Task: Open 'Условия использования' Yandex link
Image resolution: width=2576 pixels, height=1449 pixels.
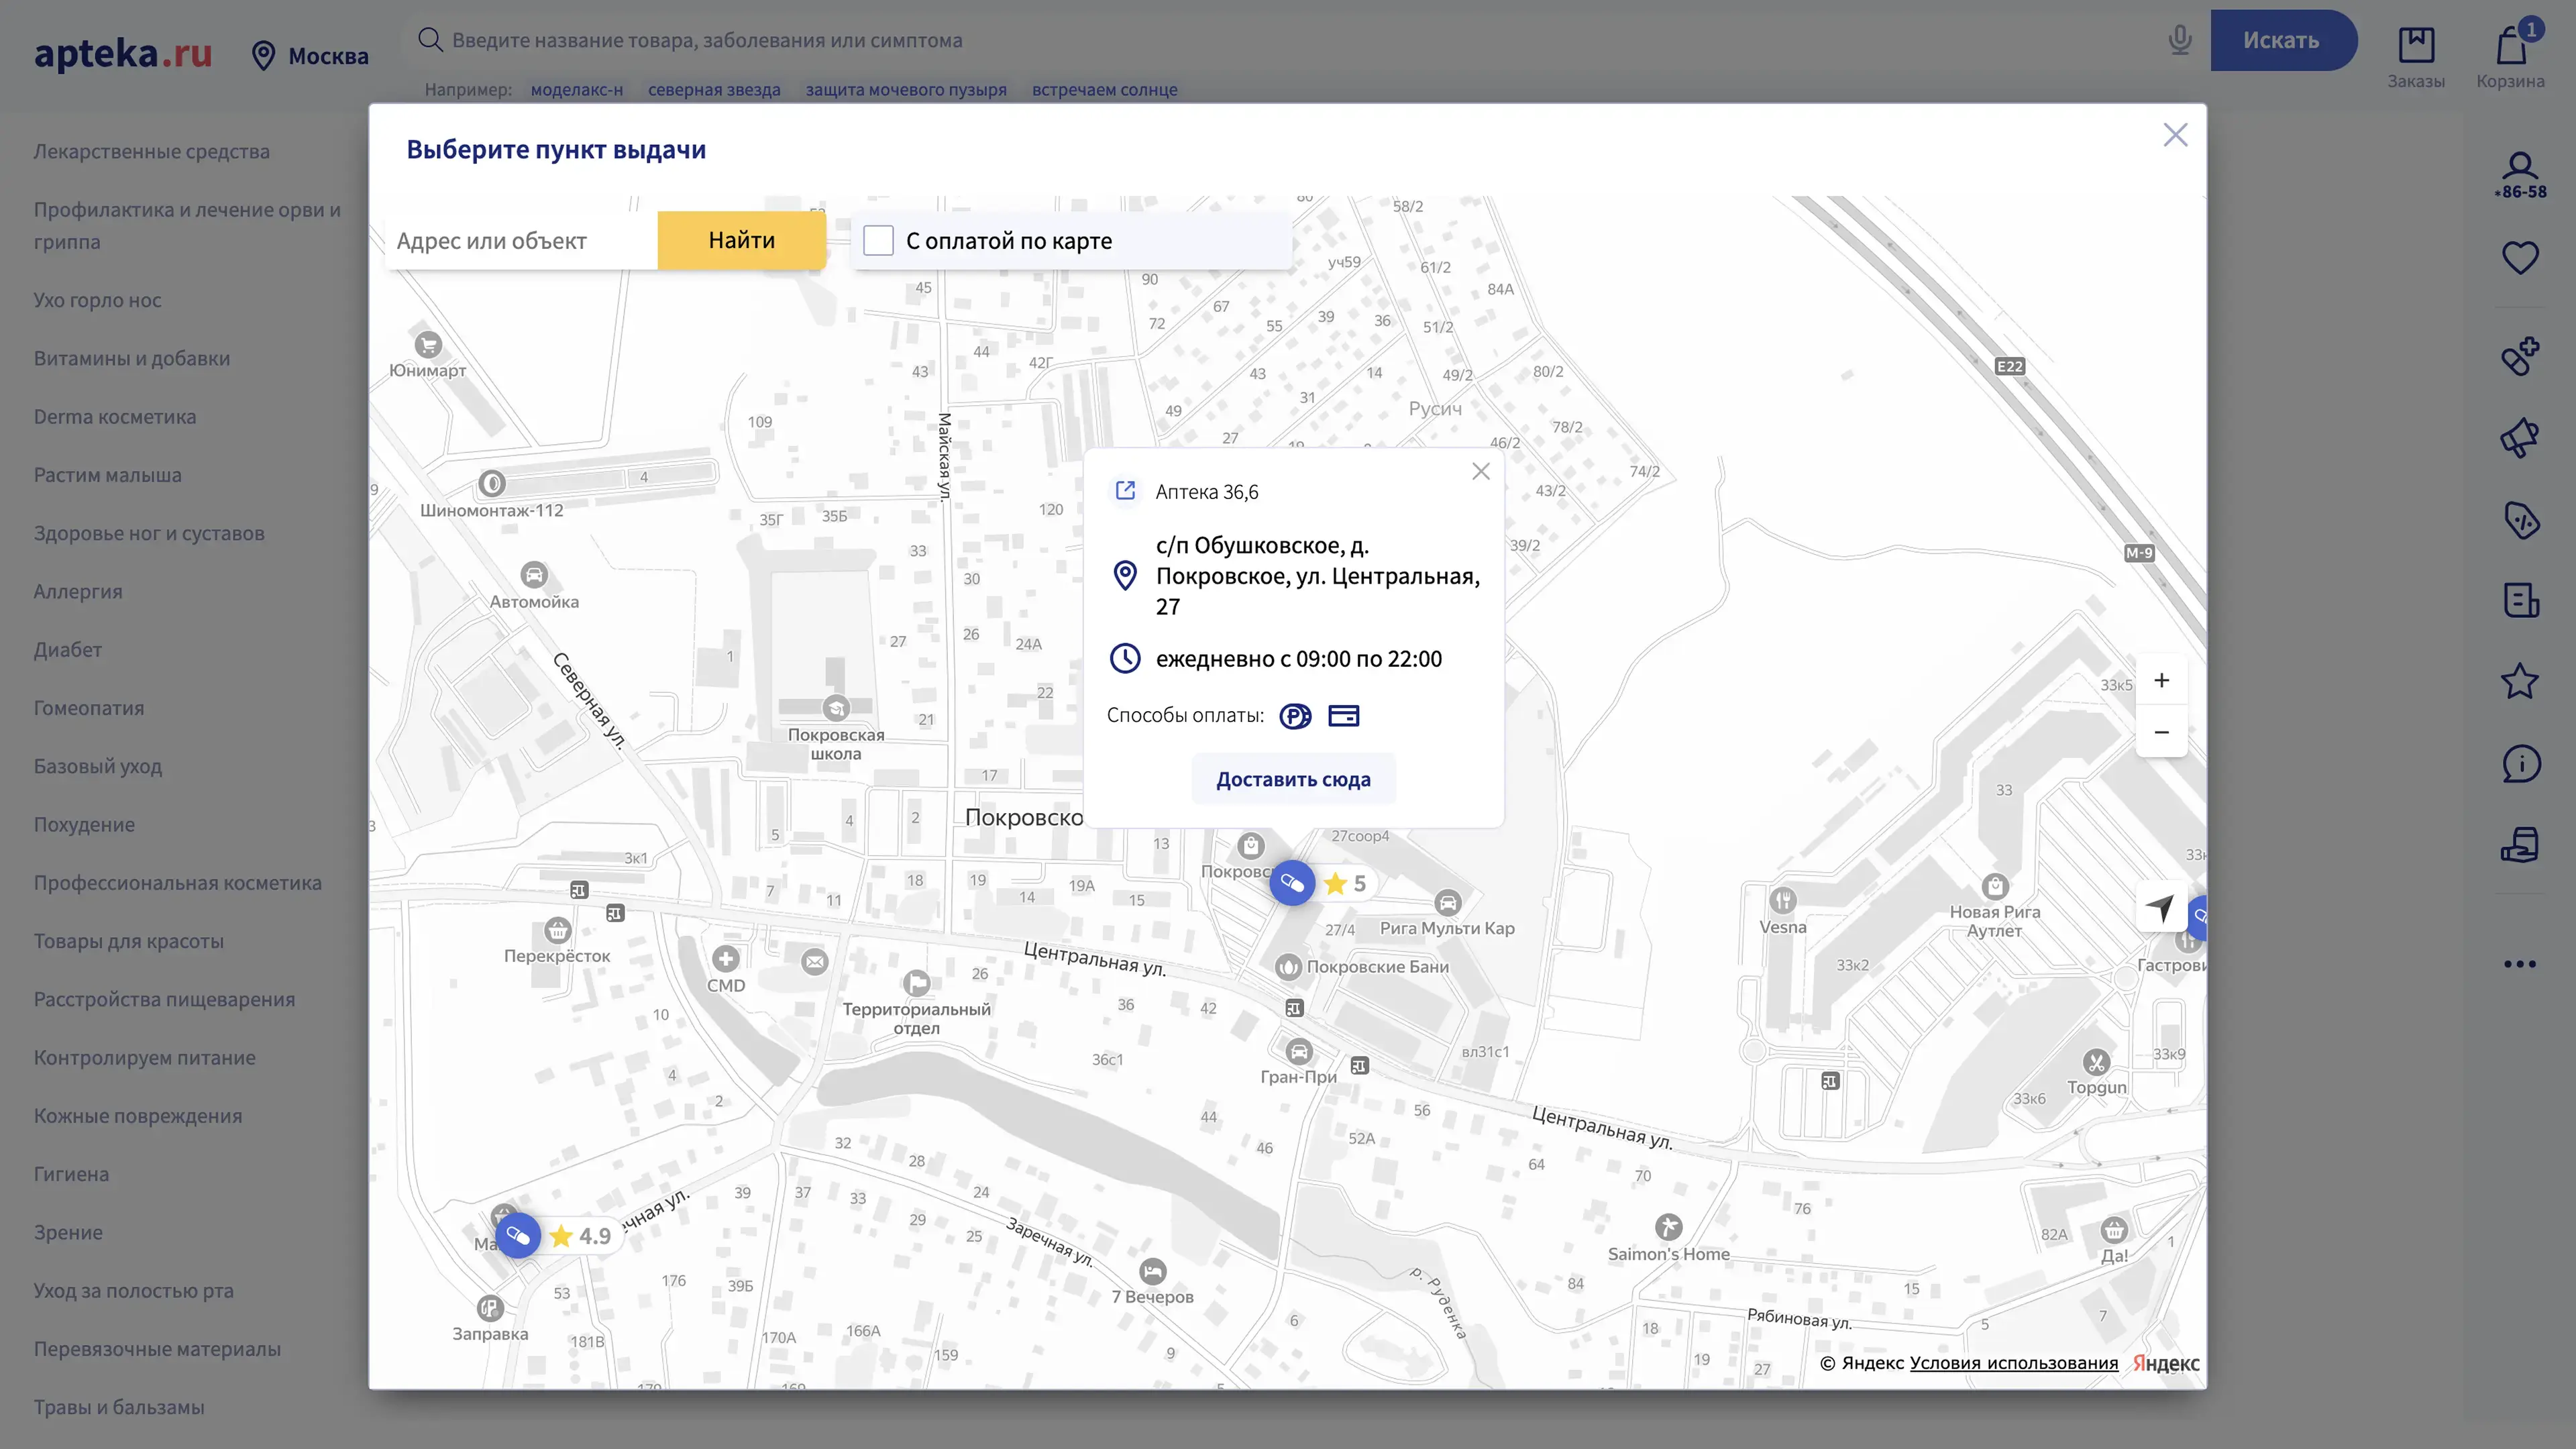Action: [x=2013, y=1363]
